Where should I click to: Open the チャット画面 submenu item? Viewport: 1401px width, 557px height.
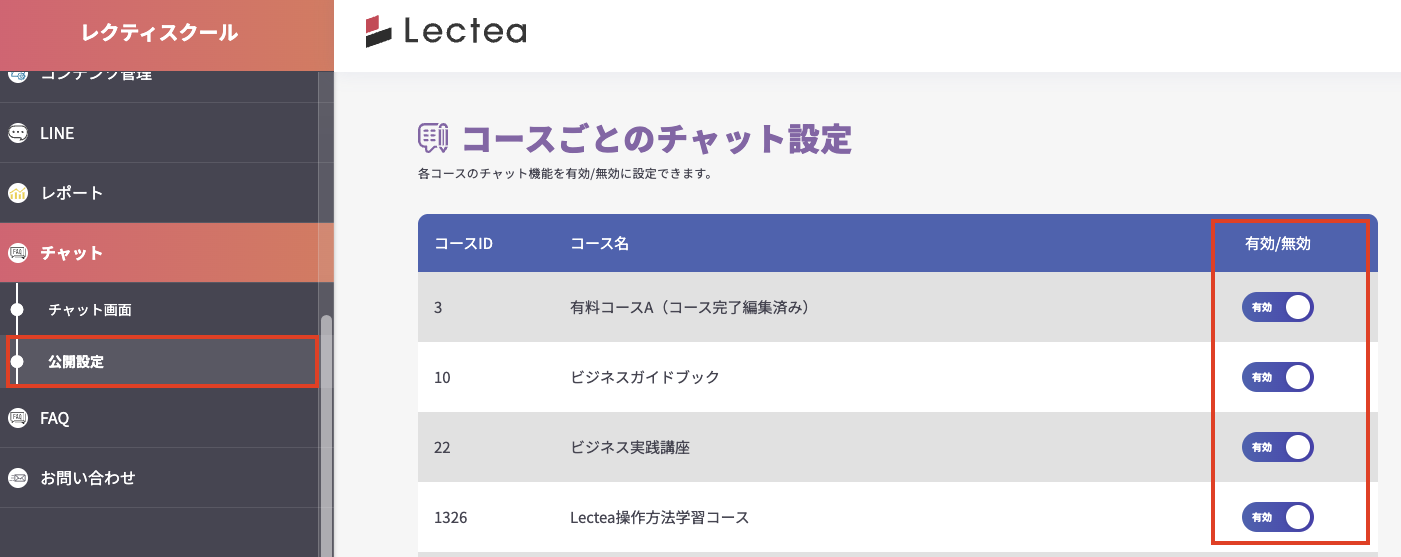click(90, 310)
